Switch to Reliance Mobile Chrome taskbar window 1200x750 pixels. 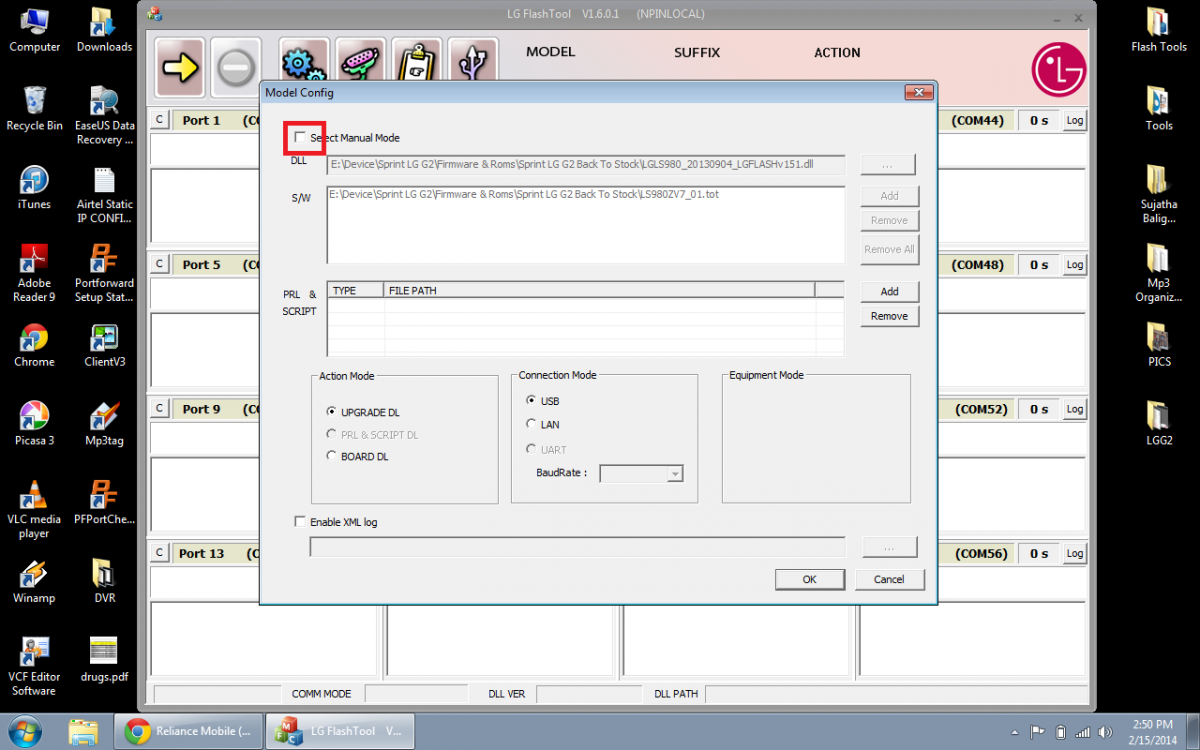[x=189, y=731]
